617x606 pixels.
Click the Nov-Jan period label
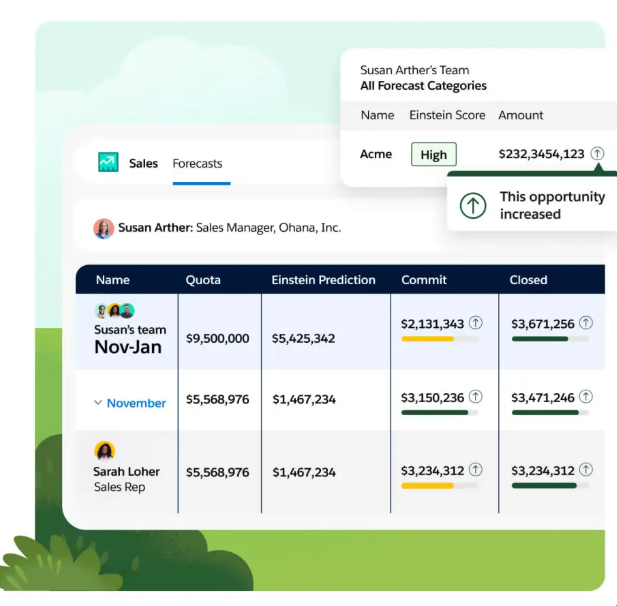(x=128, y=347)
